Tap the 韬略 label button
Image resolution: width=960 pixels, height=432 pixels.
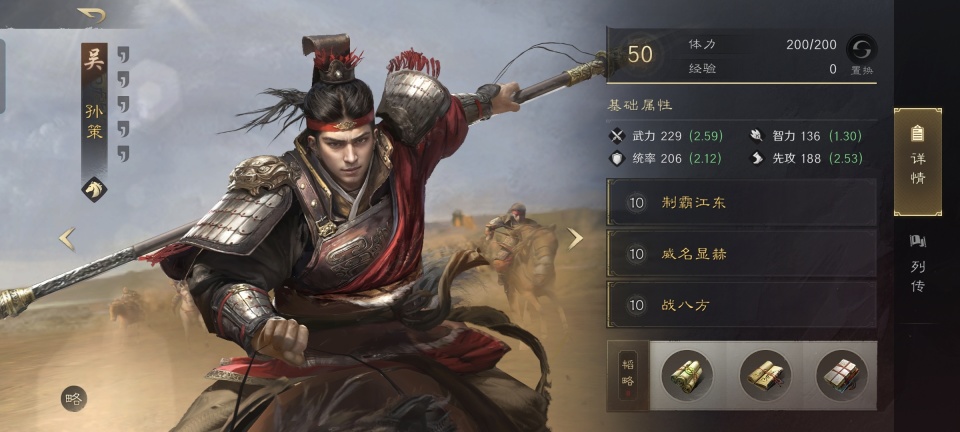(628, 375)
